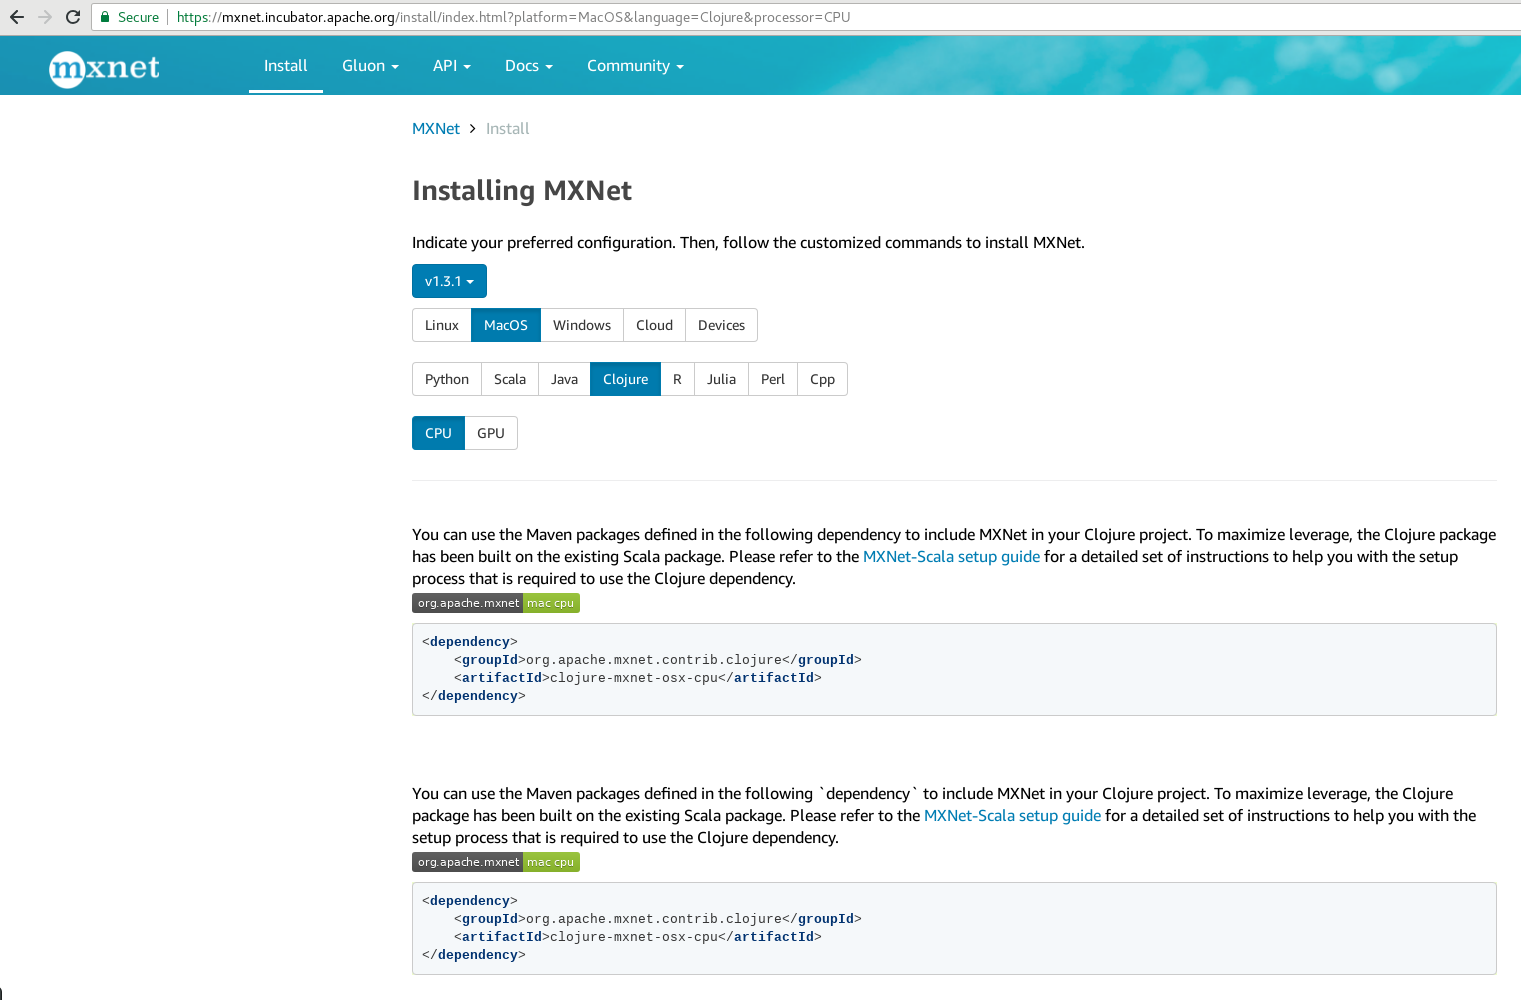Screen dimensions: 1521x1000
Task: Expand the Gluon menu
Action: click(x=370, y=66)
